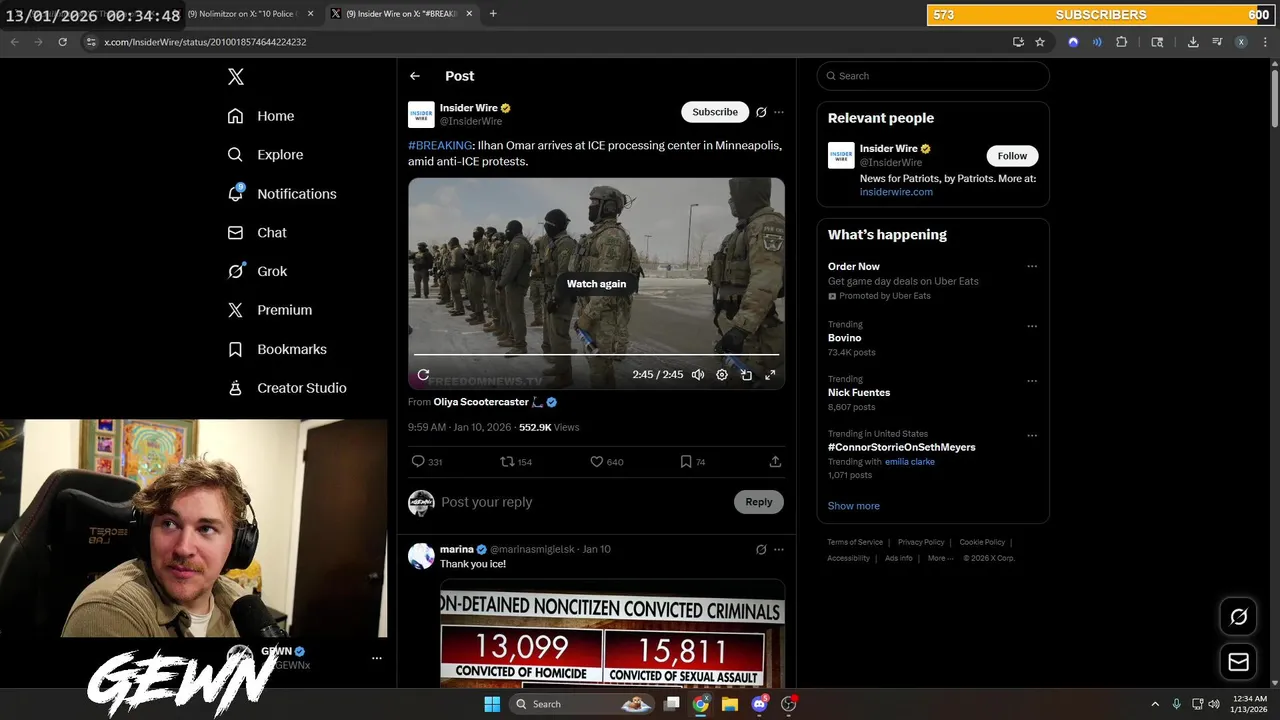Click the video progress bar
The width and height of the screenshot is (1280, 720).
click(596, 354)
